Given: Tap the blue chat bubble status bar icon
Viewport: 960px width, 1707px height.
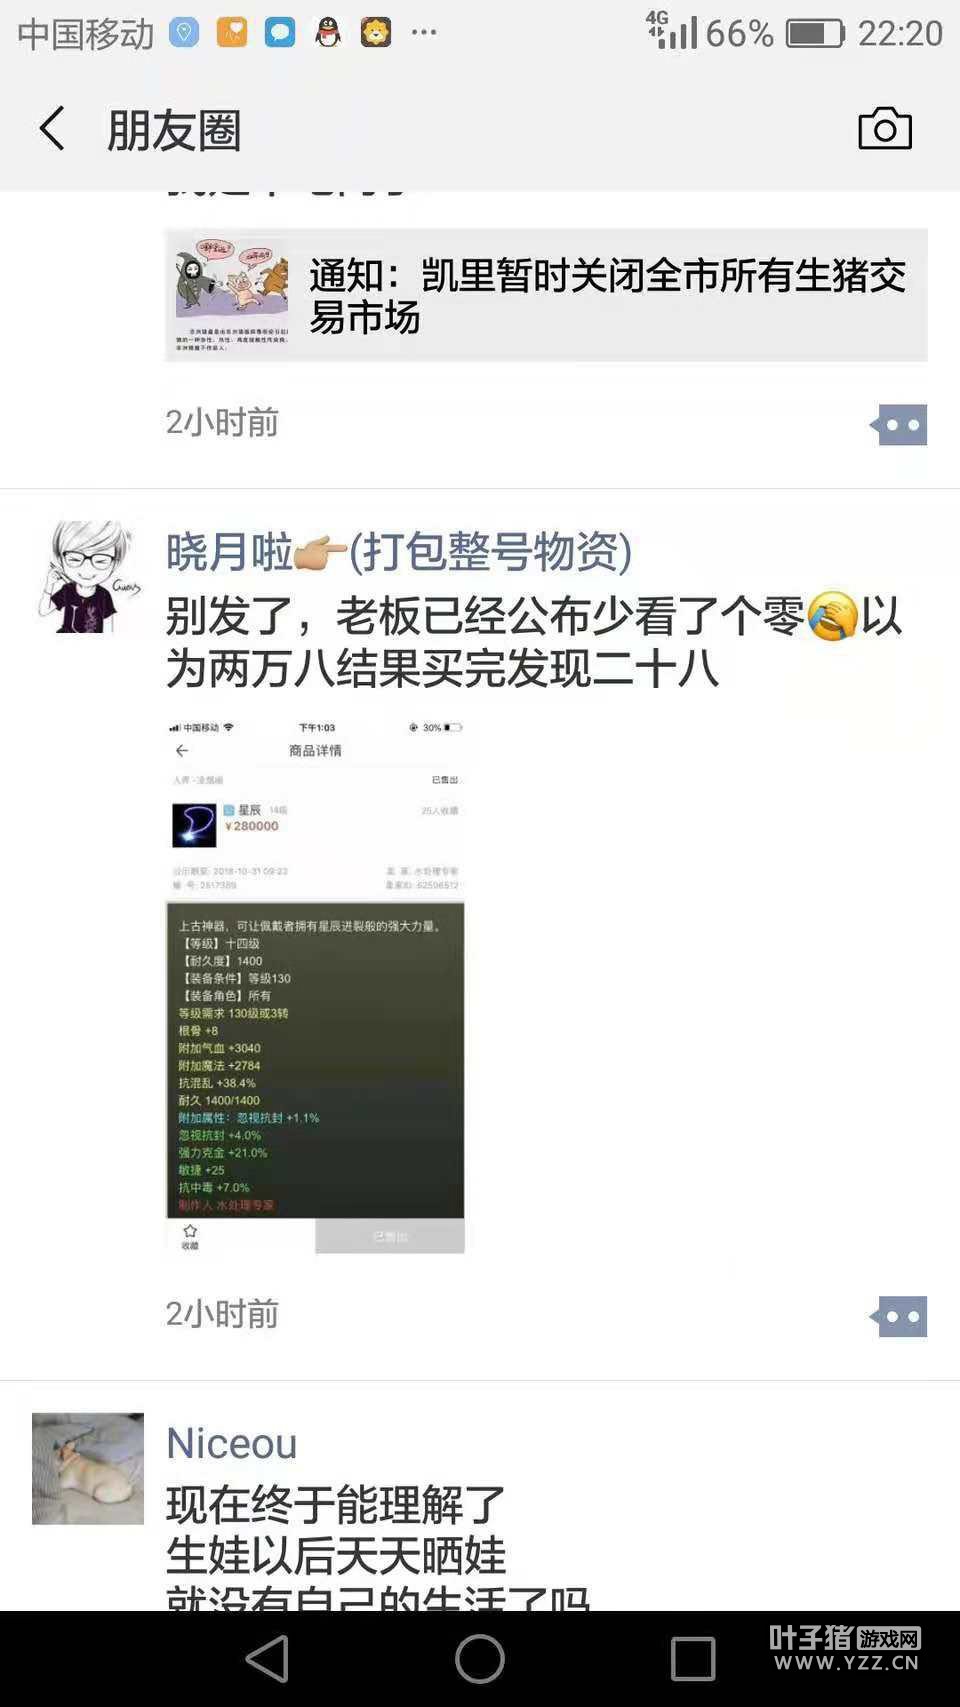Looking at the screenshot, I should [x=280, y=33].
